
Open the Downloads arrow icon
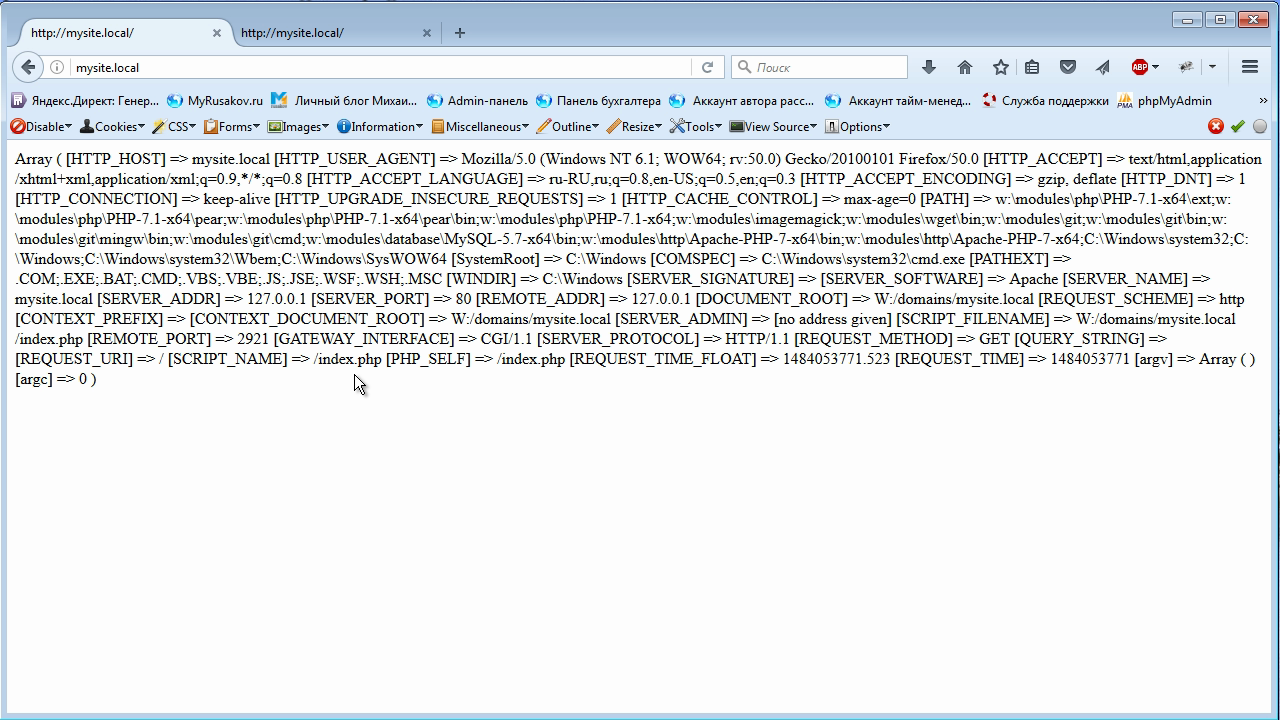(x=928, y=67)
